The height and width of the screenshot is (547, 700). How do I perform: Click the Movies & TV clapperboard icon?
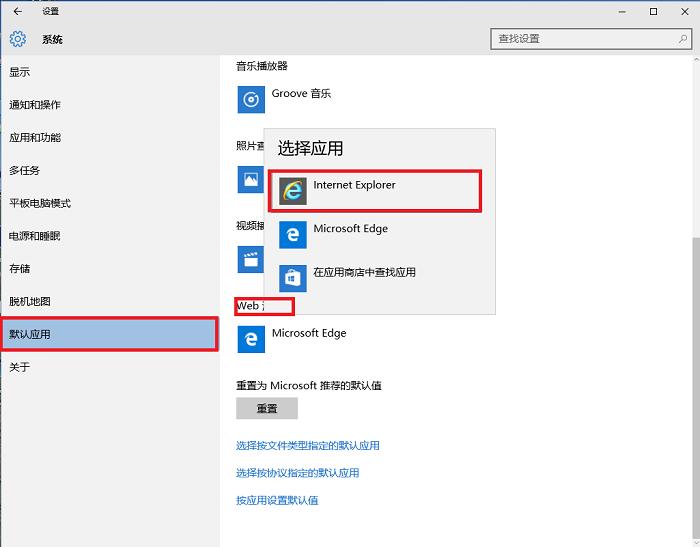(x=250, y=259)
